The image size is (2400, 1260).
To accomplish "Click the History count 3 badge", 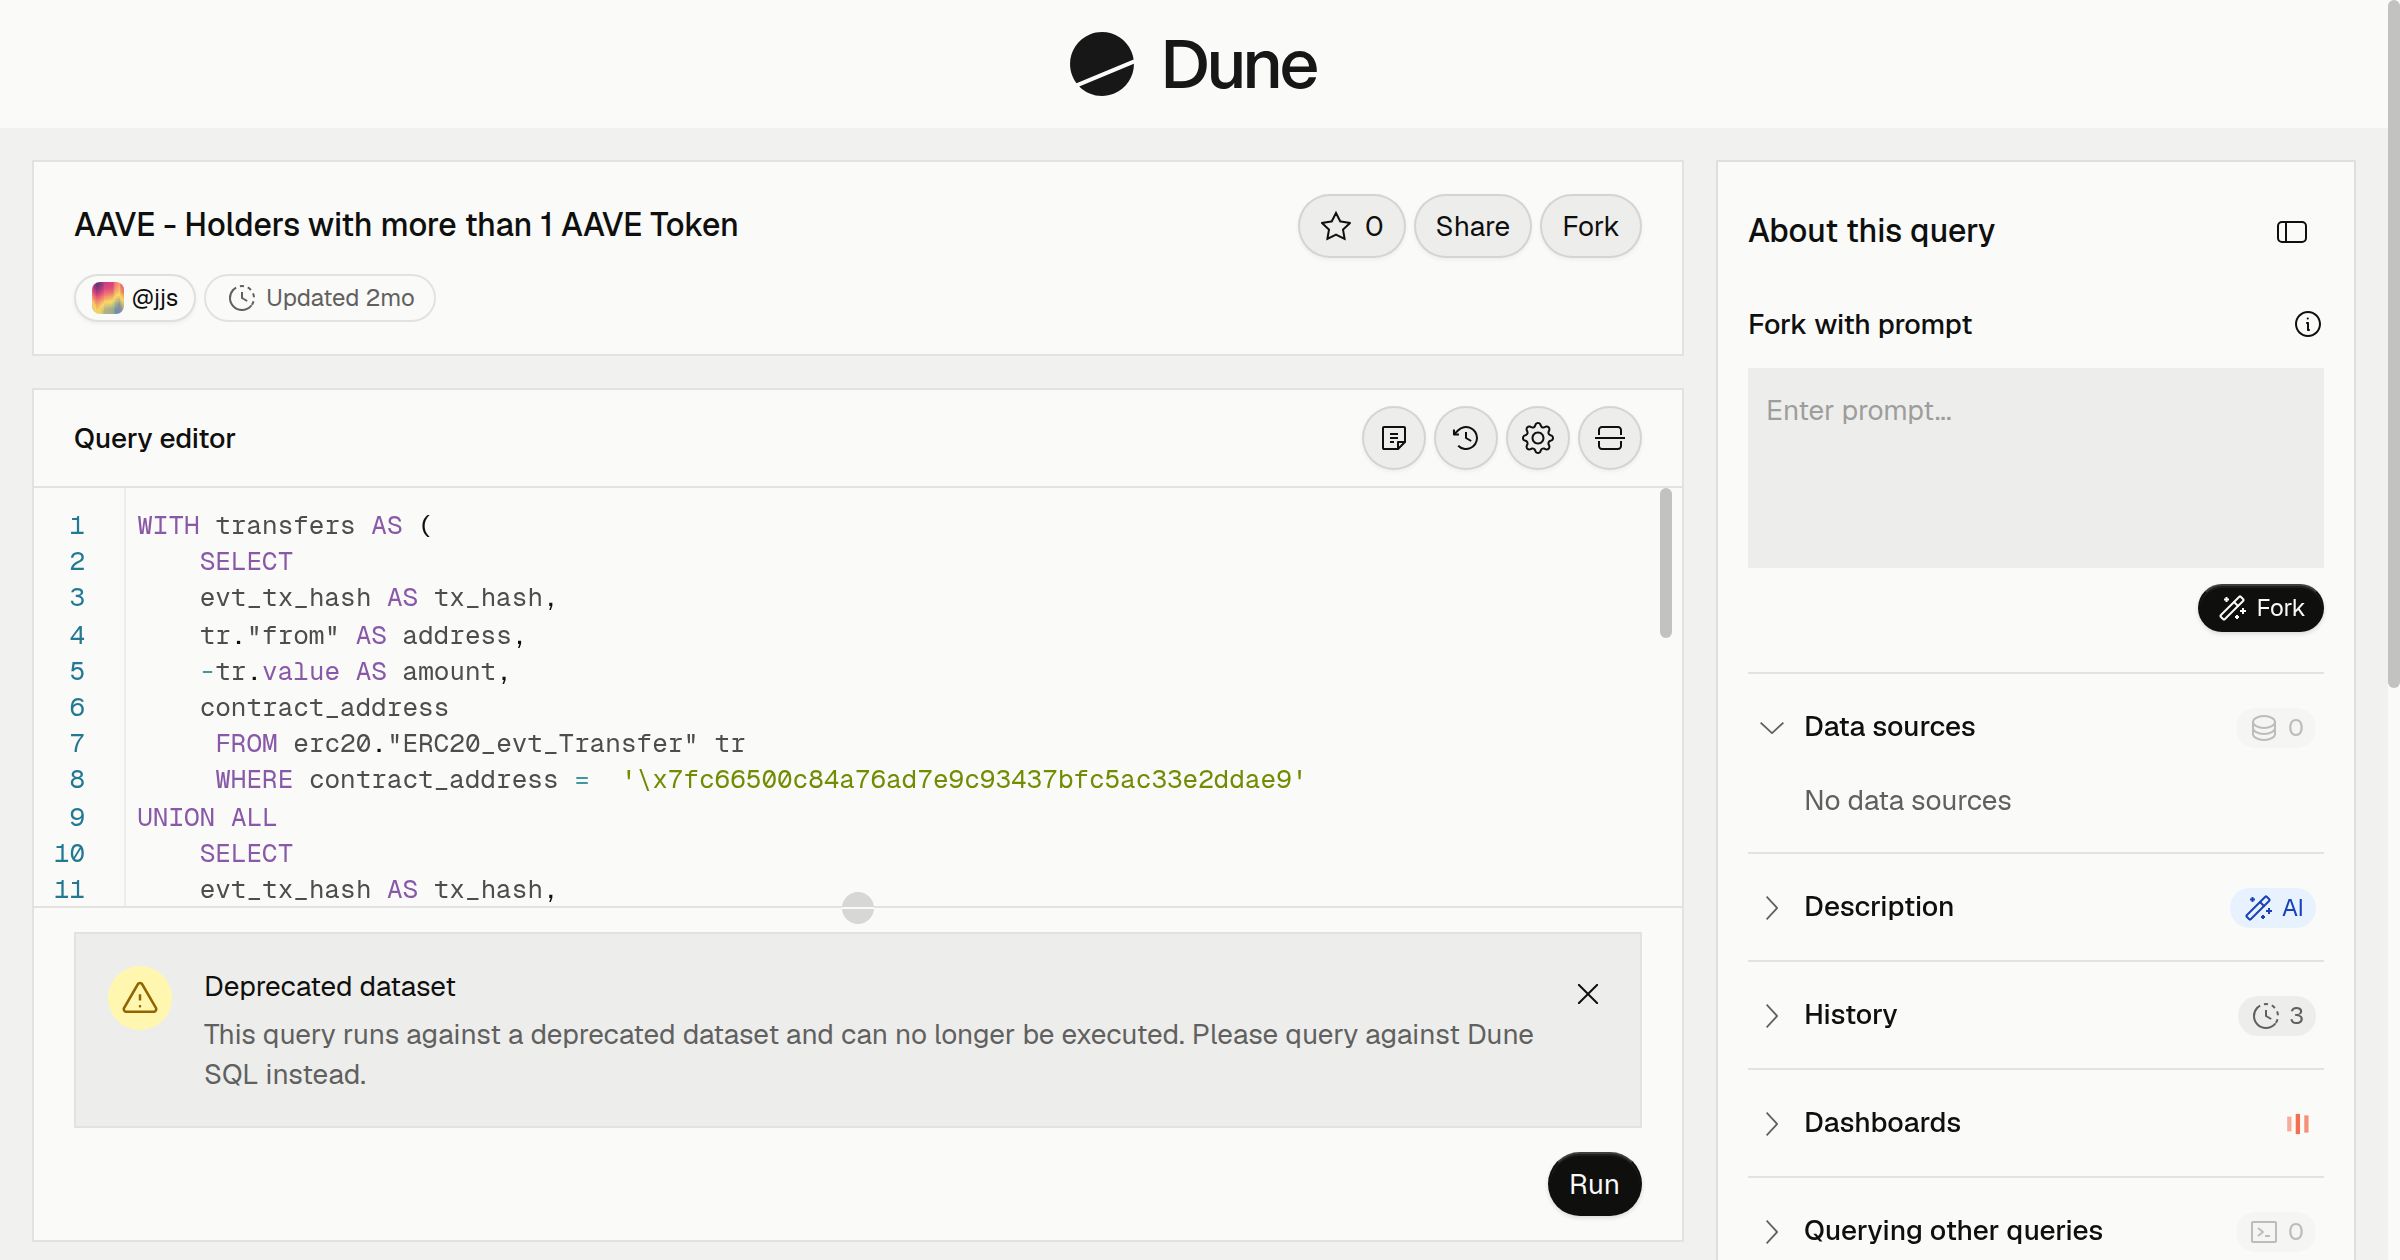I will click(2277, 1016).
